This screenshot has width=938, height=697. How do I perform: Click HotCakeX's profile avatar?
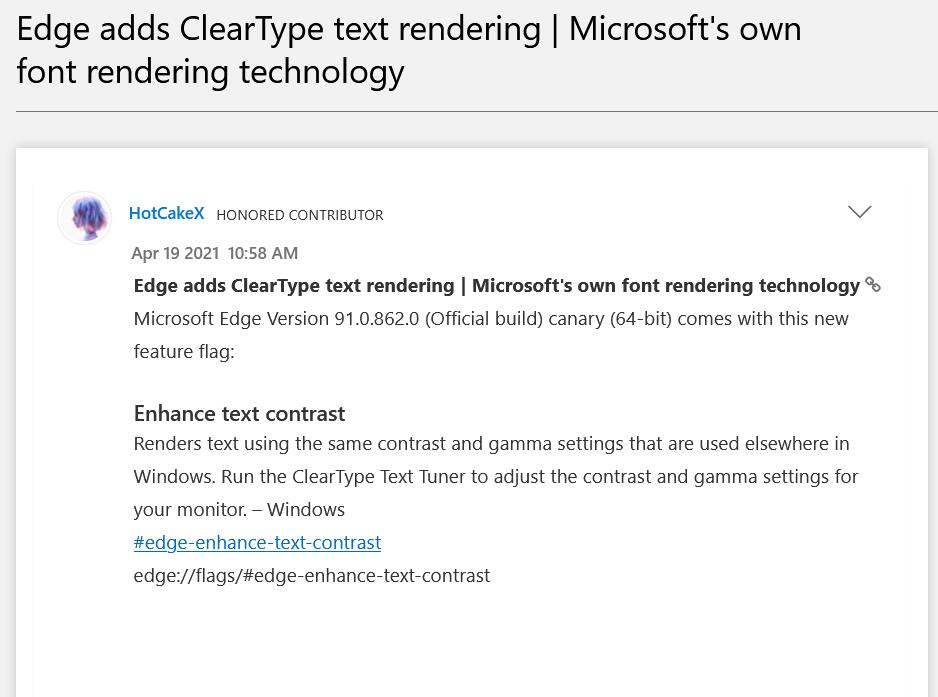tap(84, 217)
